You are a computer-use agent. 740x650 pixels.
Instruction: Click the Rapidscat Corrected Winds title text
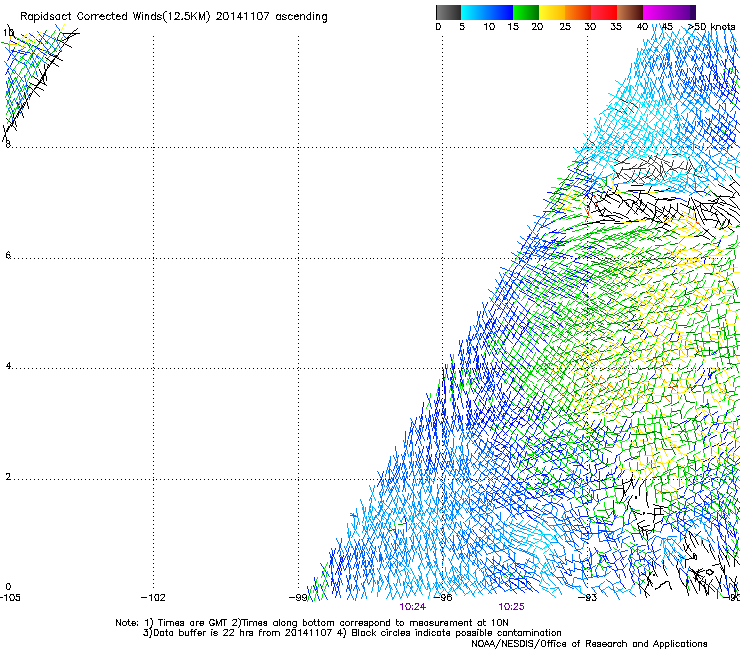pyautogui.click(x=174, y=17)
